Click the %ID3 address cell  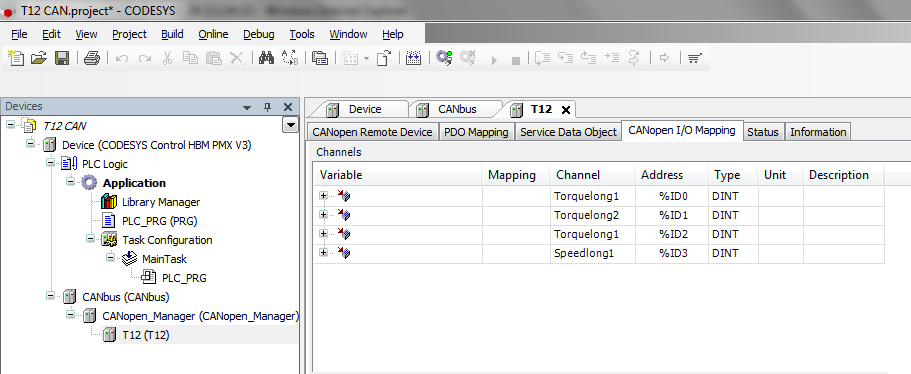[671, 253]
